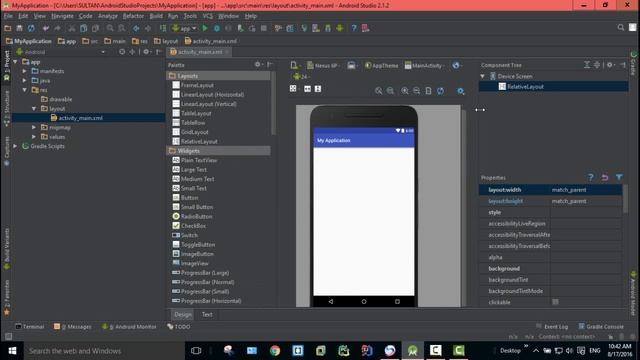This screenshot has width=640, height=360.
Task: Open the TODO tool window
Action: [x=179, y=327]
